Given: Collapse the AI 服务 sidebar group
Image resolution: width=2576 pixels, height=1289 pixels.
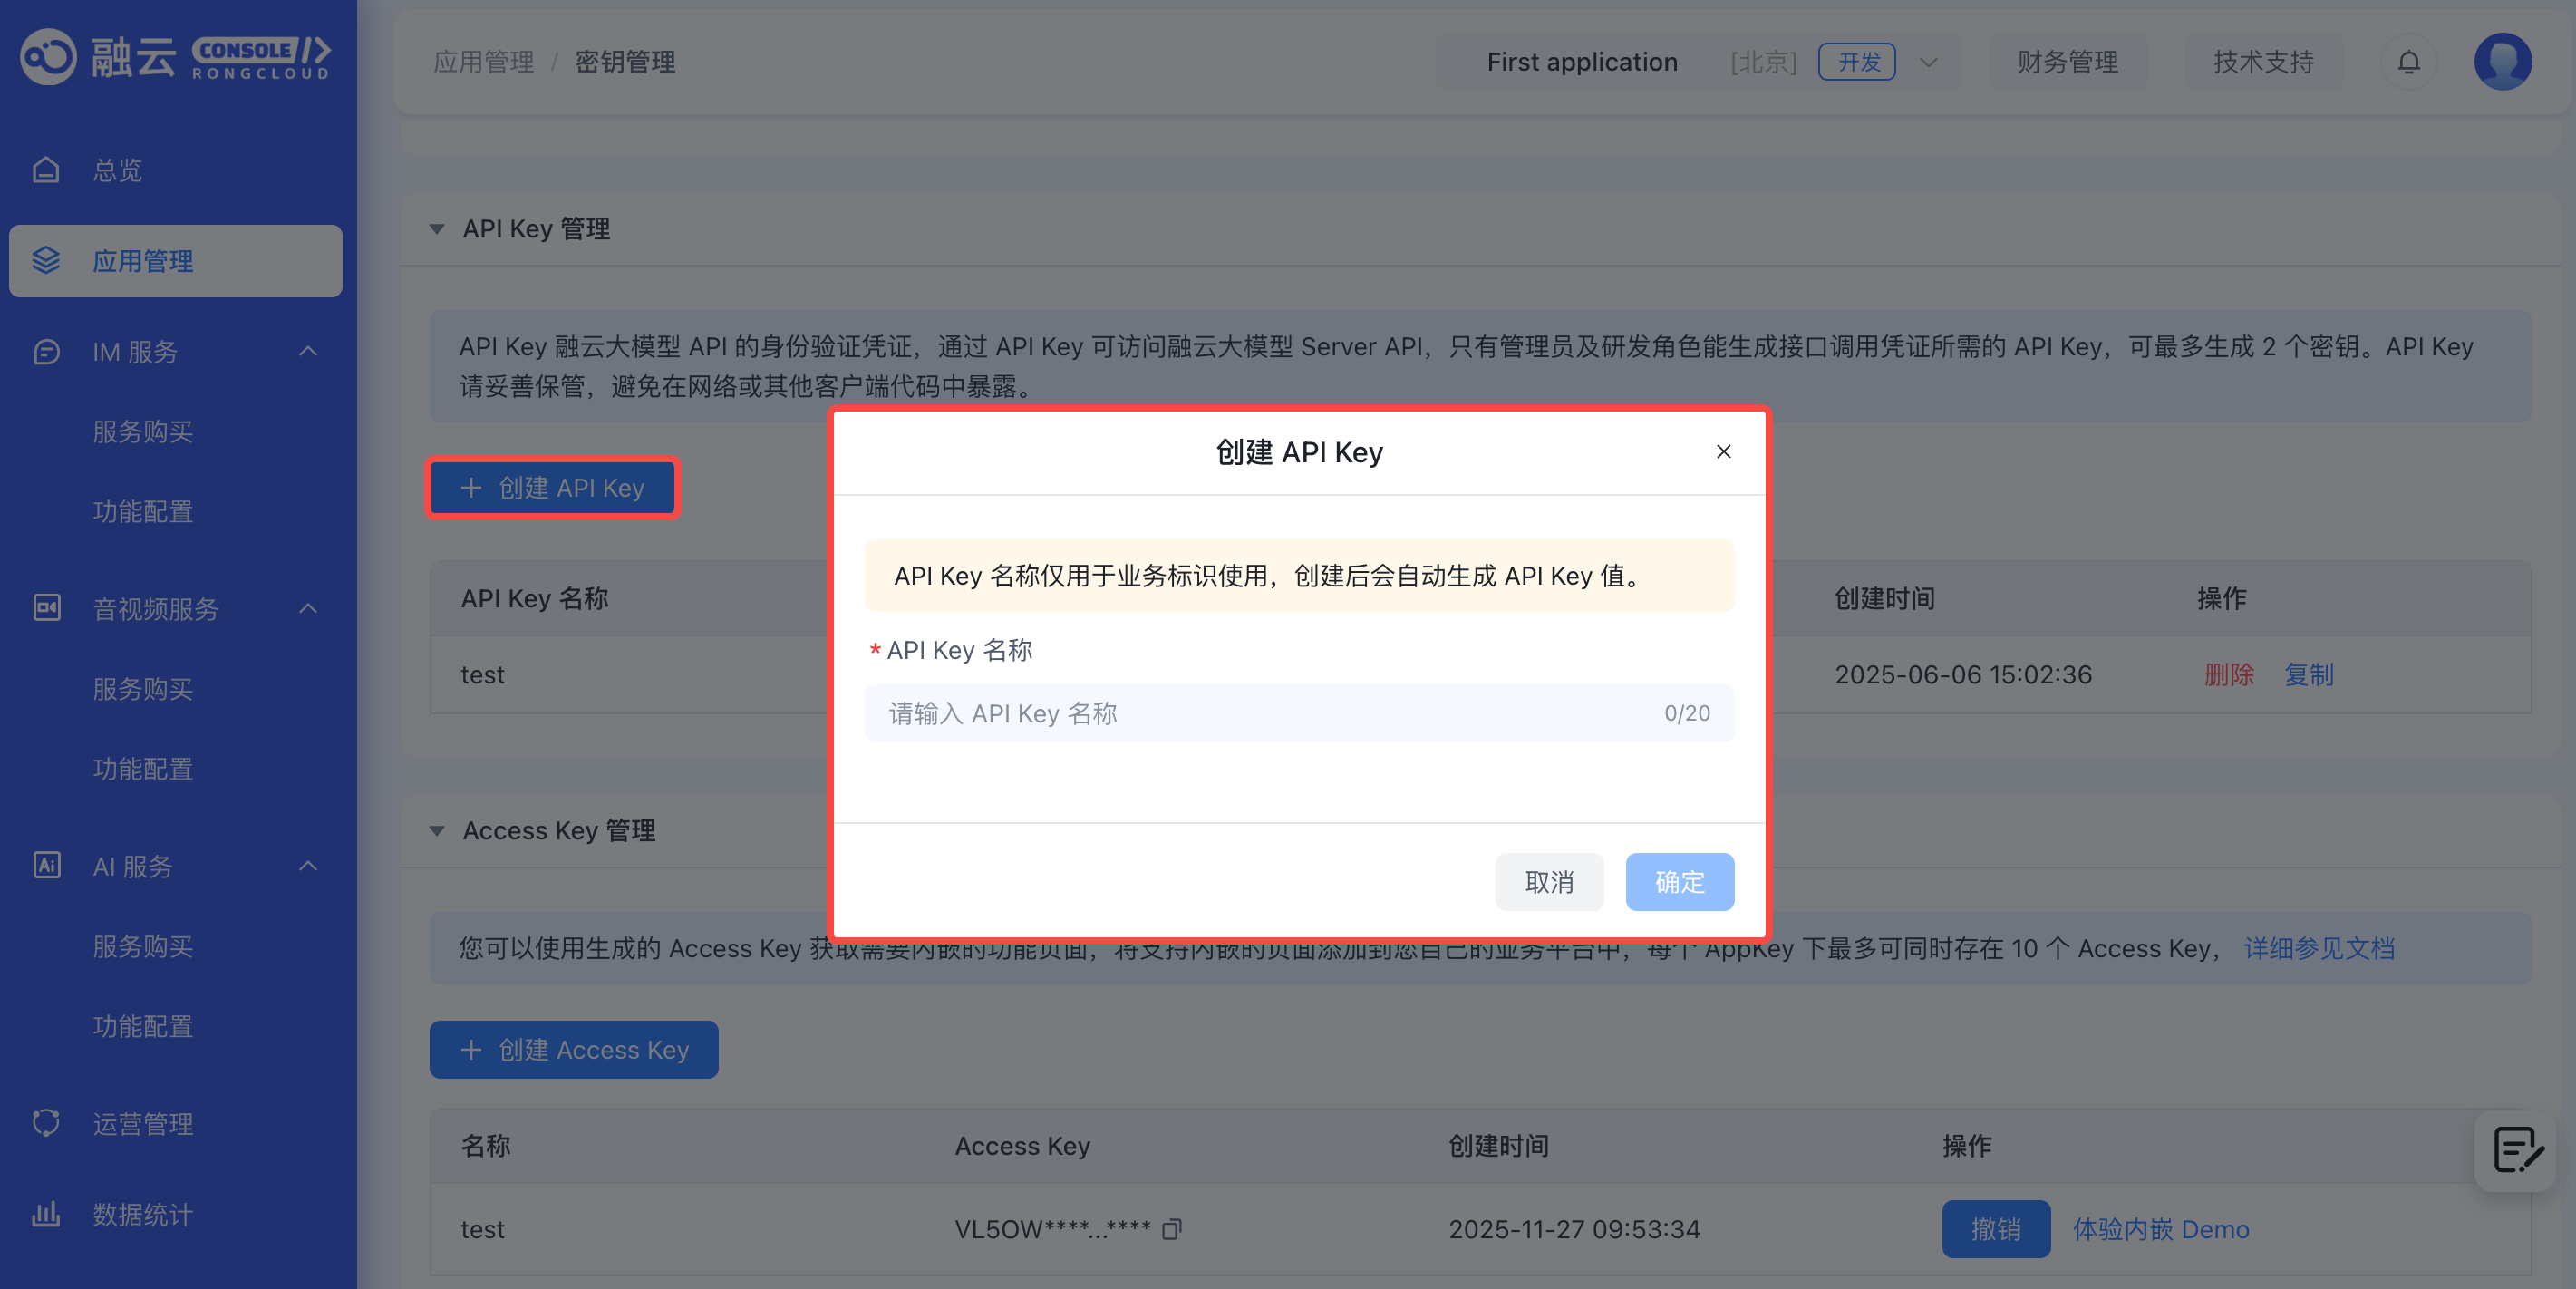Looking at the screenshot, I should point(308,866).
